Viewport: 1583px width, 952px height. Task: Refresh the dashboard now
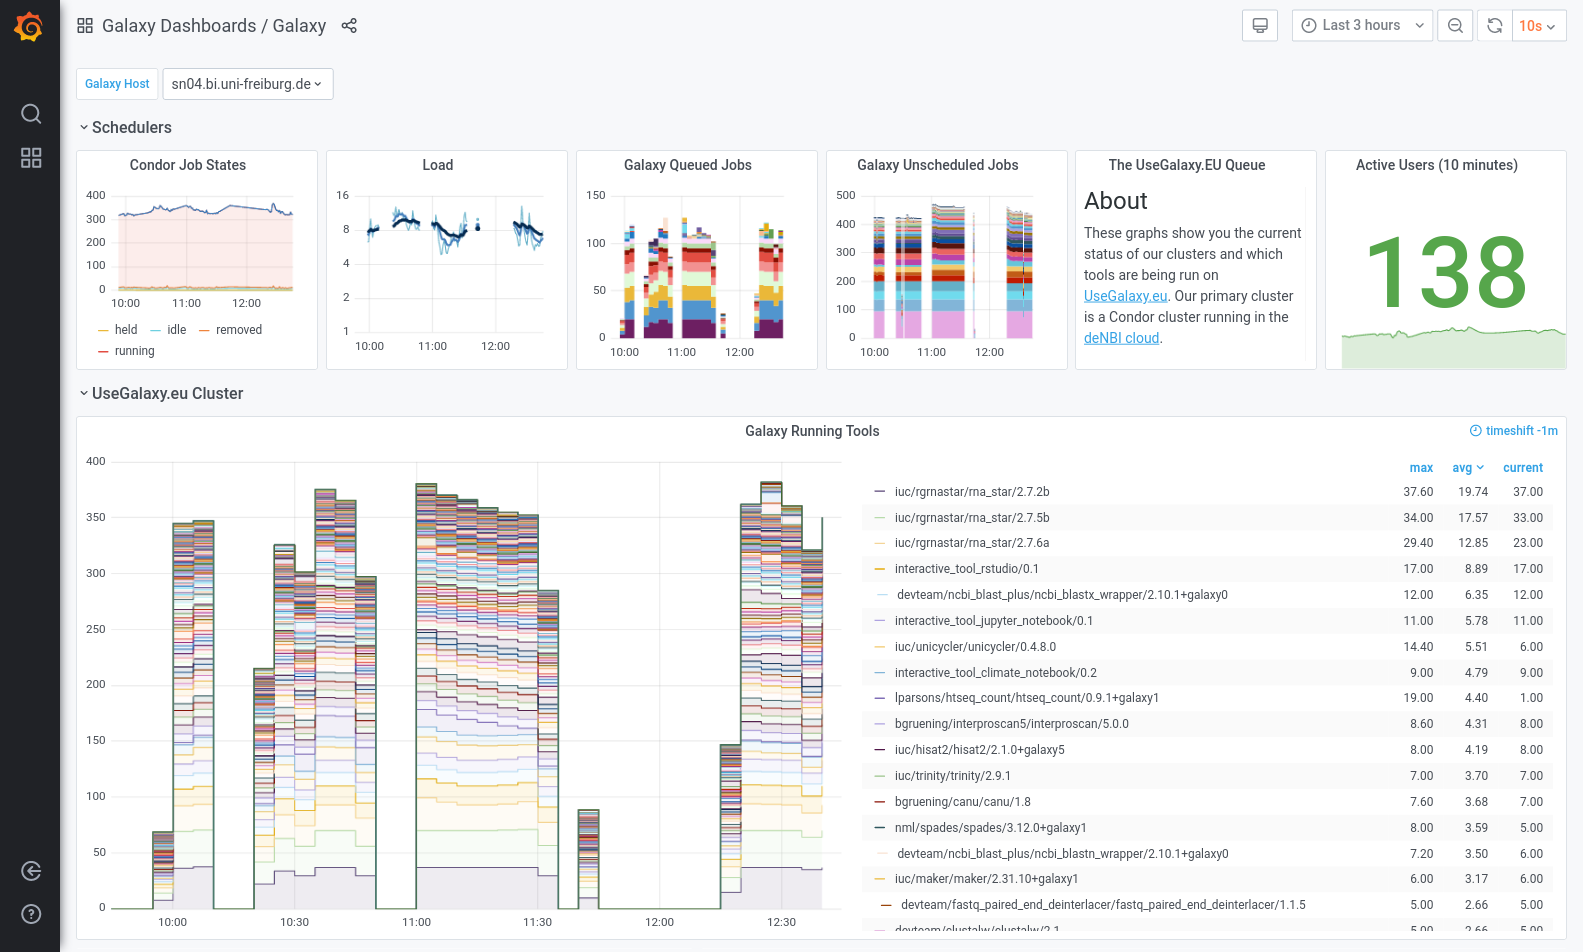click(1495, 26)
